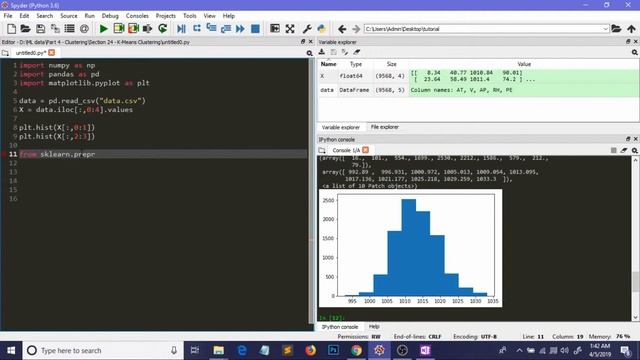Select the X float64 variable row
640x360 pixels.
(x=478, y=76)
